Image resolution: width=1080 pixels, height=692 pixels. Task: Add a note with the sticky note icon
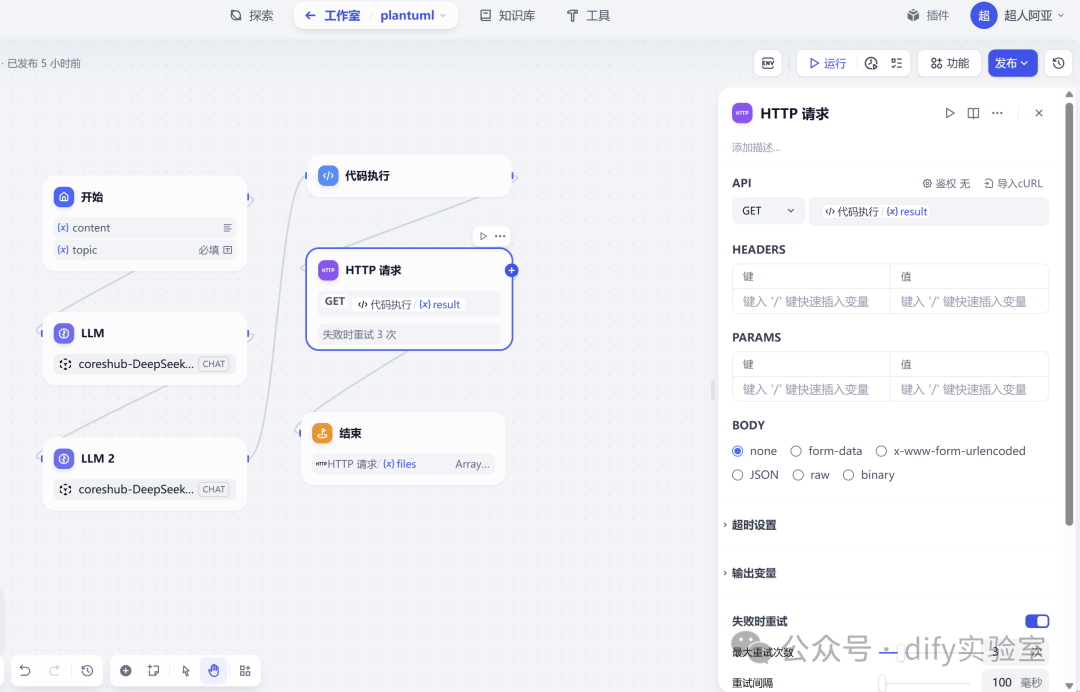click(x=154, y=671)
